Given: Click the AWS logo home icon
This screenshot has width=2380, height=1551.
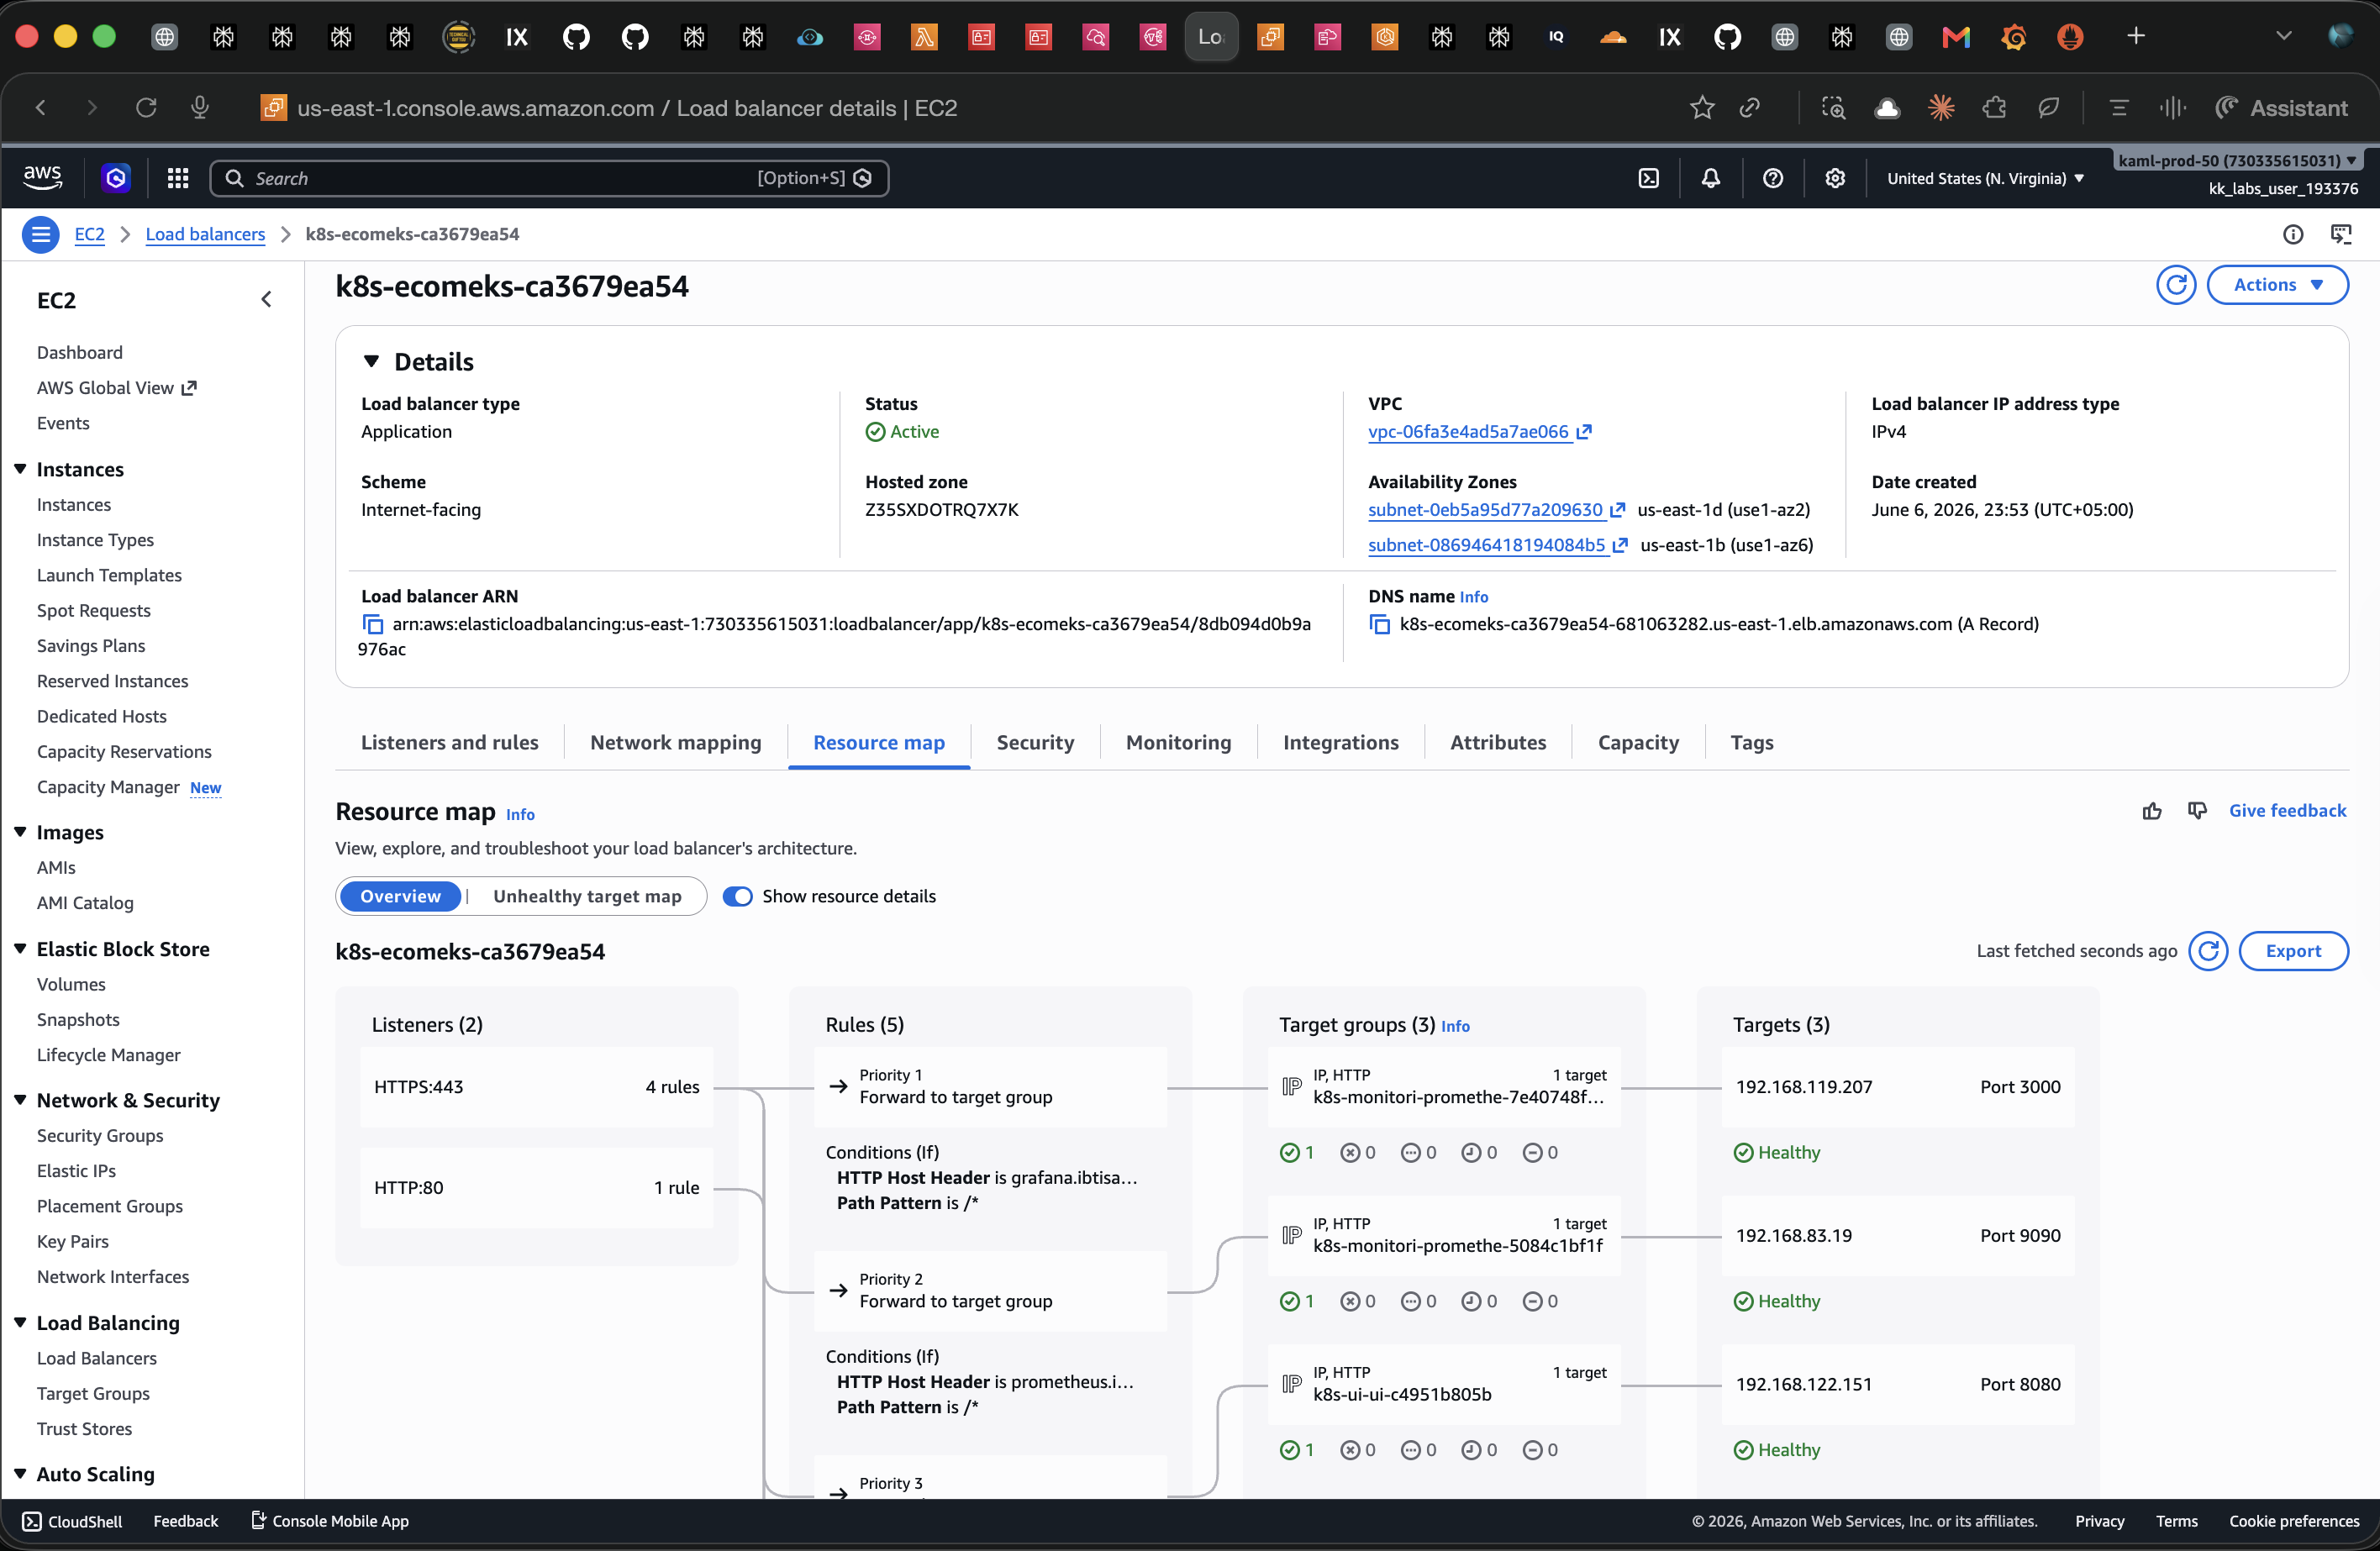Looking at the screenshot, I should [42, 178].
